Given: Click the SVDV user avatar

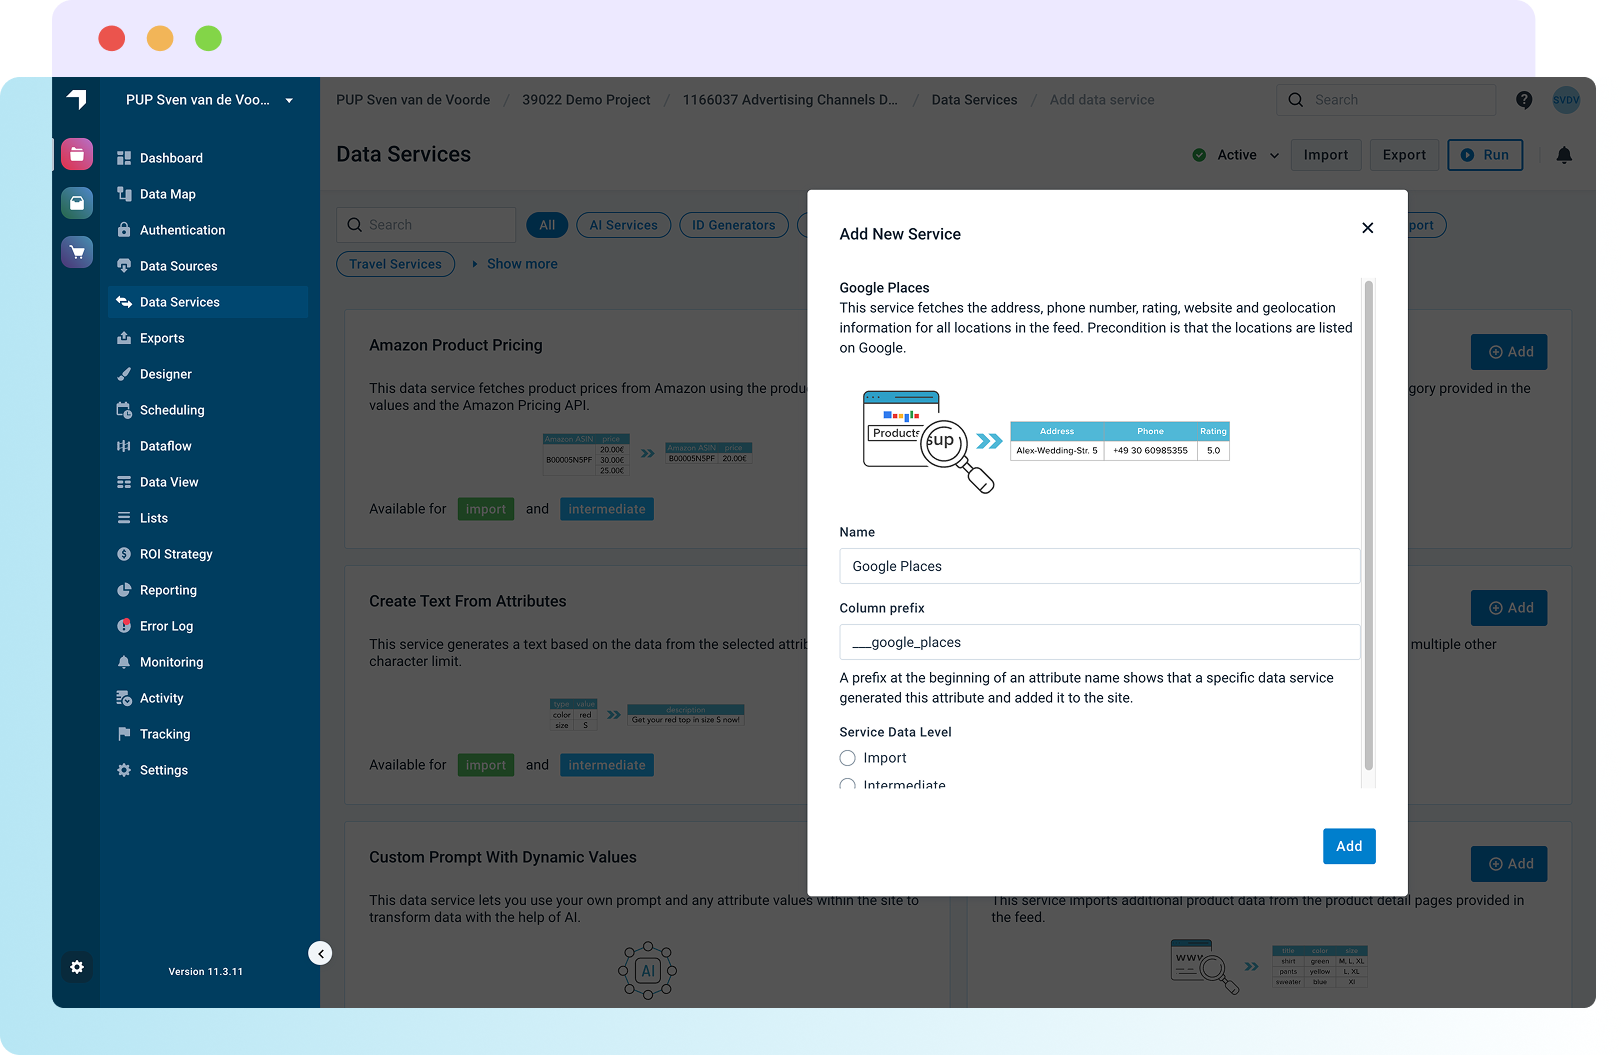Looking at the screenshot, I should click(1566, 100).
